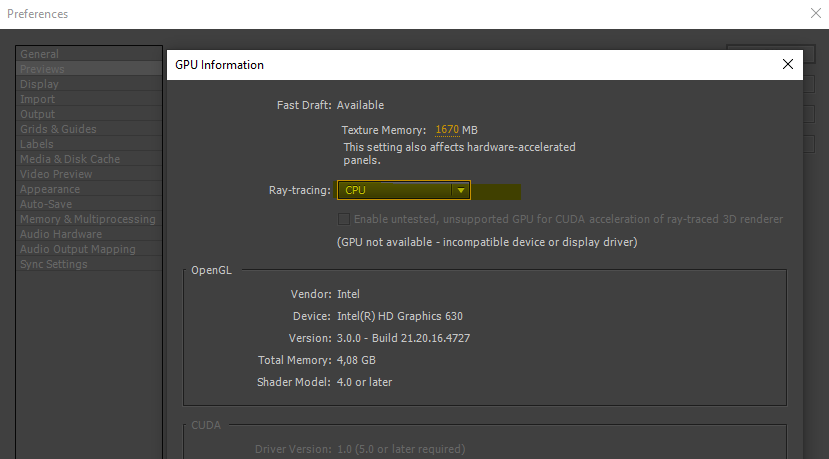Open Sync Settings preferences
The width and height of the screenshot is (829, 459).
[89, 264]
